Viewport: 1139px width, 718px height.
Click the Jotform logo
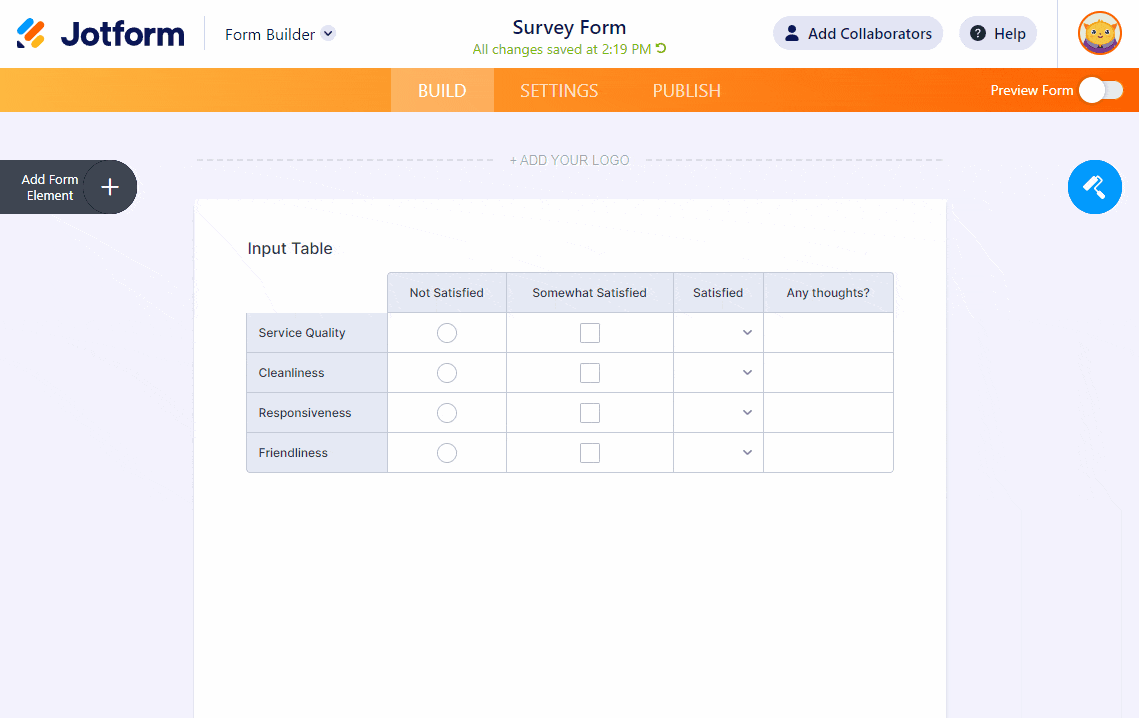pyautogui.click(x=101, y=34)
